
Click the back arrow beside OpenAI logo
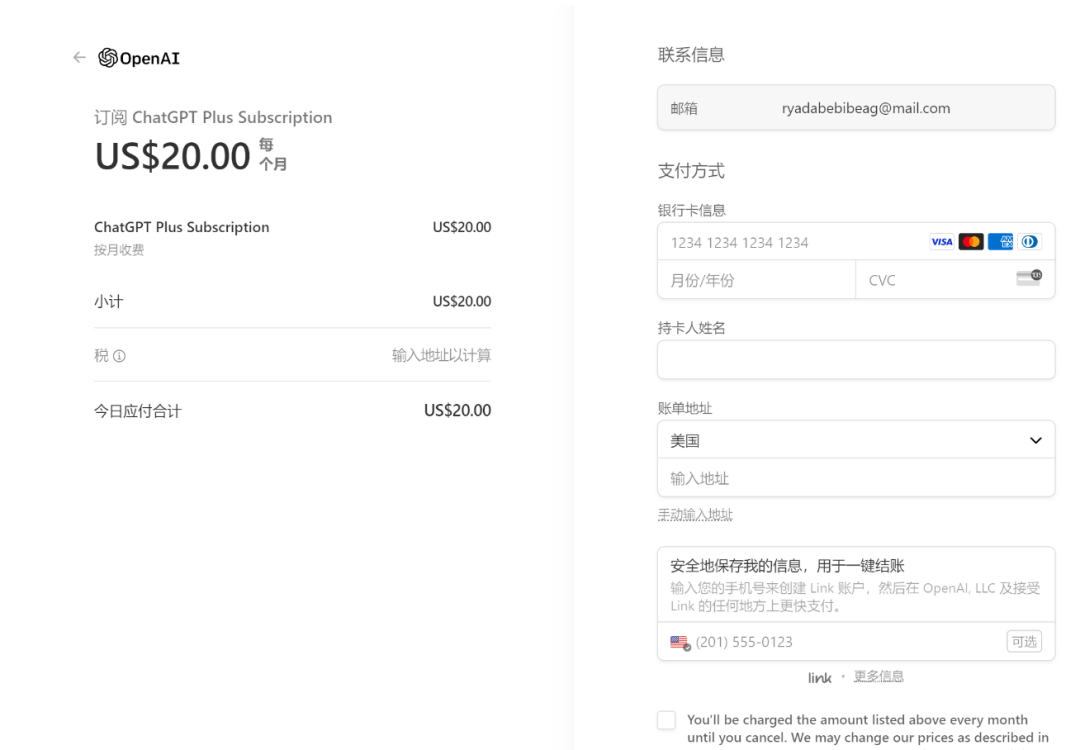click(79, 58)
